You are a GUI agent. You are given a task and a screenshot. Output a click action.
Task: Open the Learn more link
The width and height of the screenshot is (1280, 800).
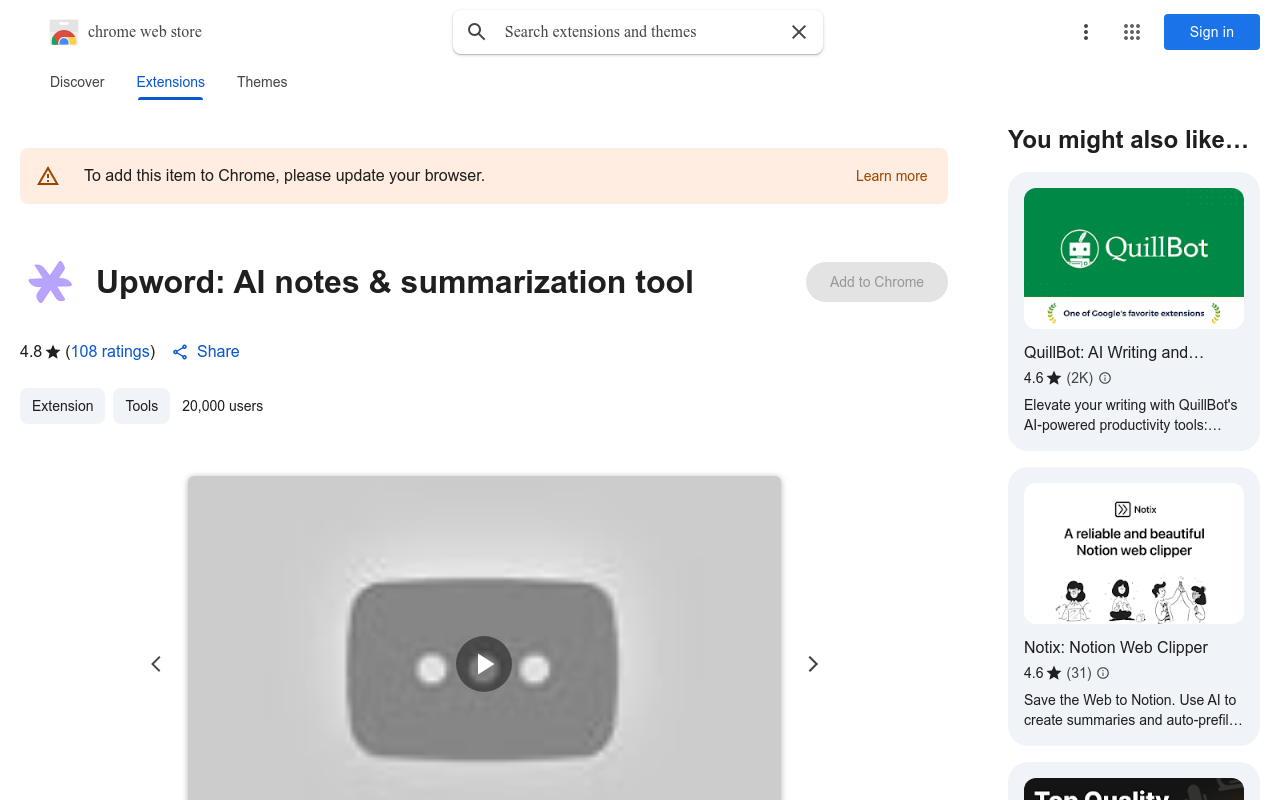(891, 176)
